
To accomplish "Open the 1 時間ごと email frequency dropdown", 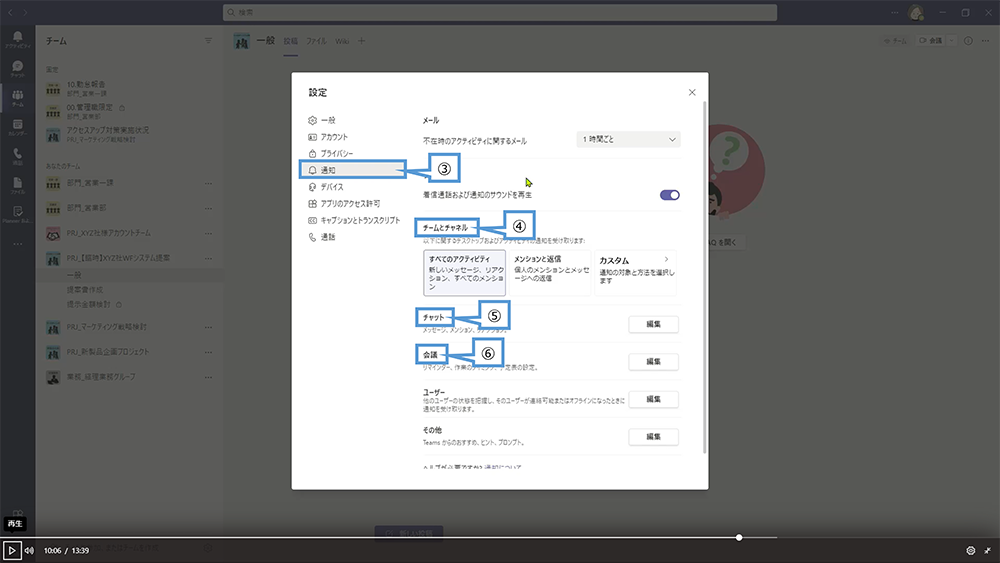I will 628,139.
